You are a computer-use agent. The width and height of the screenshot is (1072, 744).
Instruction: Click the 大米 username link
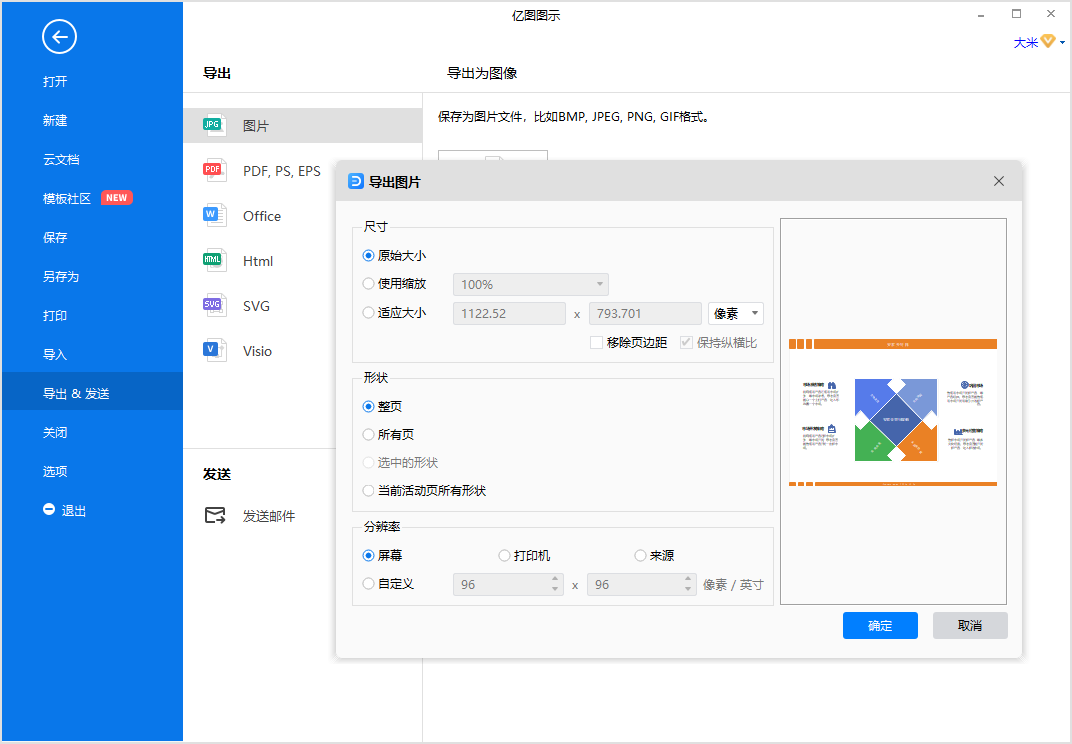pyautogui.click(x=1026, y=42)
